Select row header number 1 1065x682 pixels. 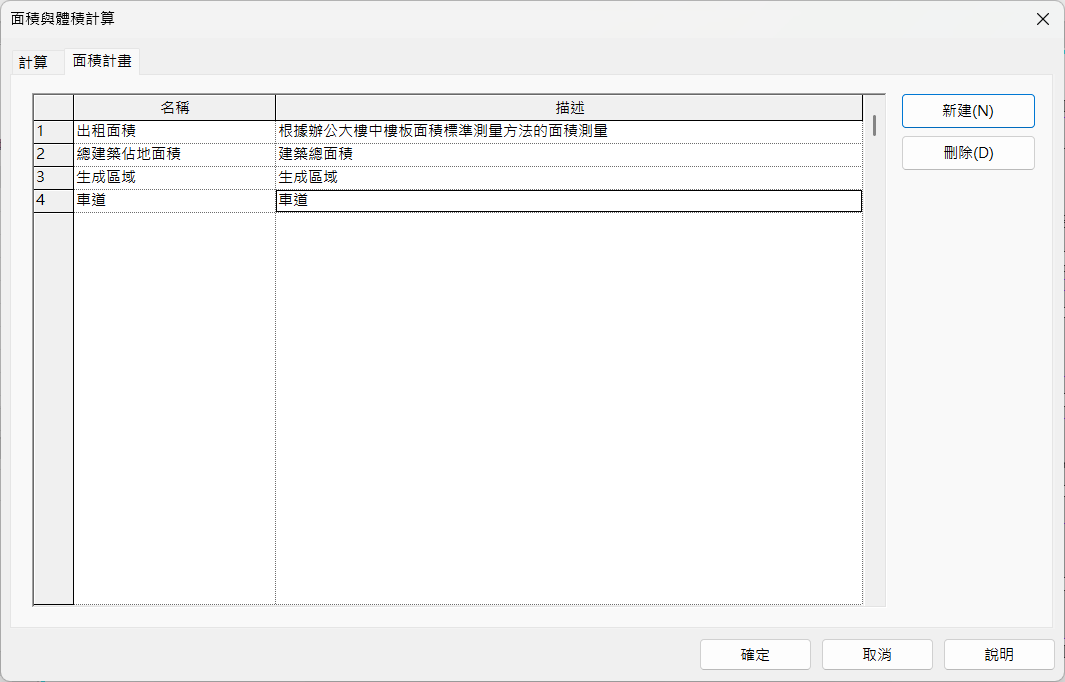(53, 131)
